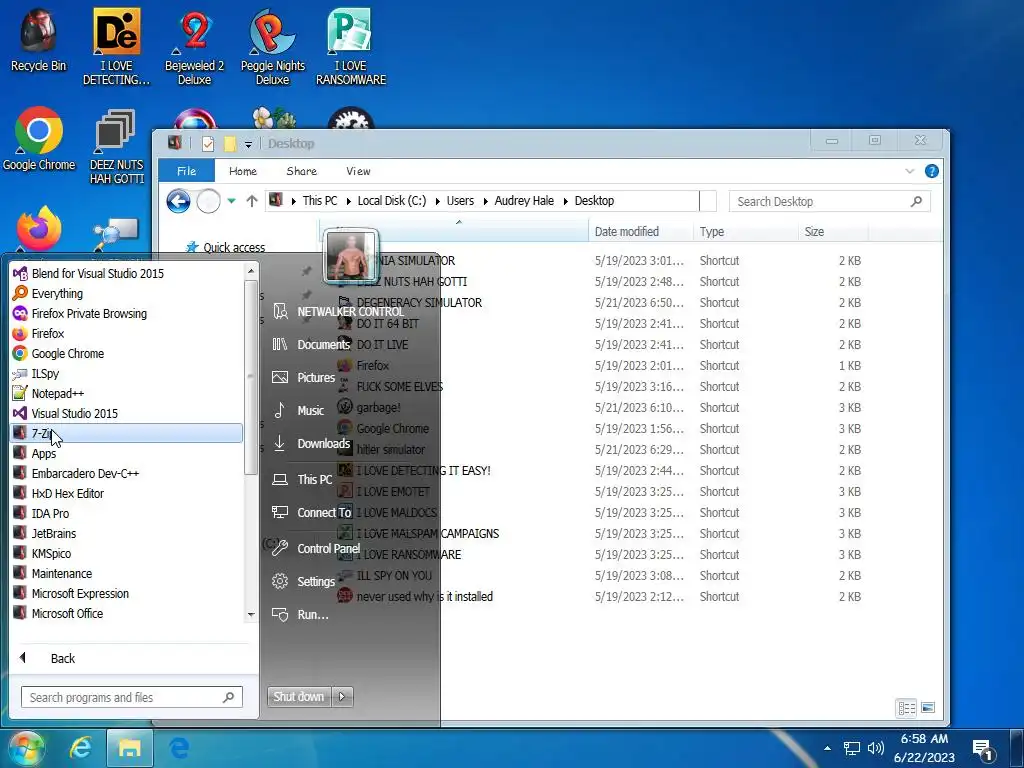1024x768 pixels.
Task: Show hidden tray icons arrow
Action: pyautogui.click(x=827, y=748)
